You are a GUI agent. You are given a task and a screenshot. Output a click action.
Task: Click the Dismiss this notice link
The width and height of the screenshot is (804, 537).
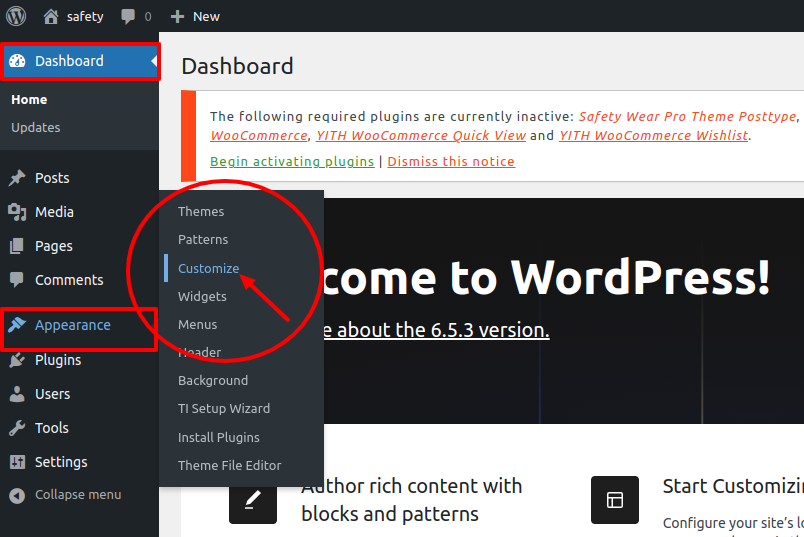[451, 161]
